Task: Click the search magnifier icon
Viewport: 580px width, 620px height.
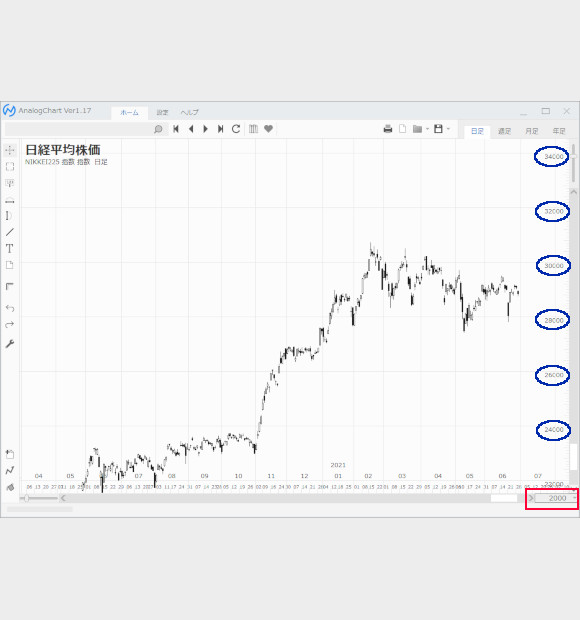Action: click(158, 129)
